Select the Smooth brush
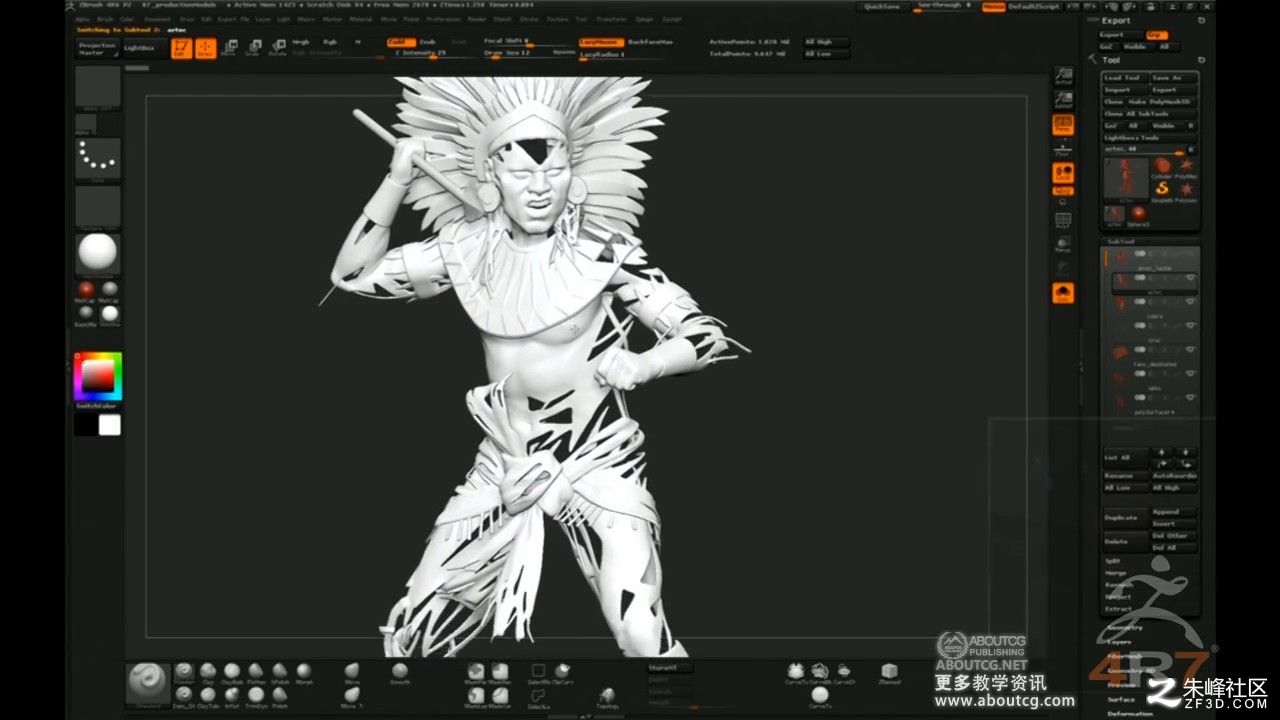1280x720 pixels. click(399, 672)
